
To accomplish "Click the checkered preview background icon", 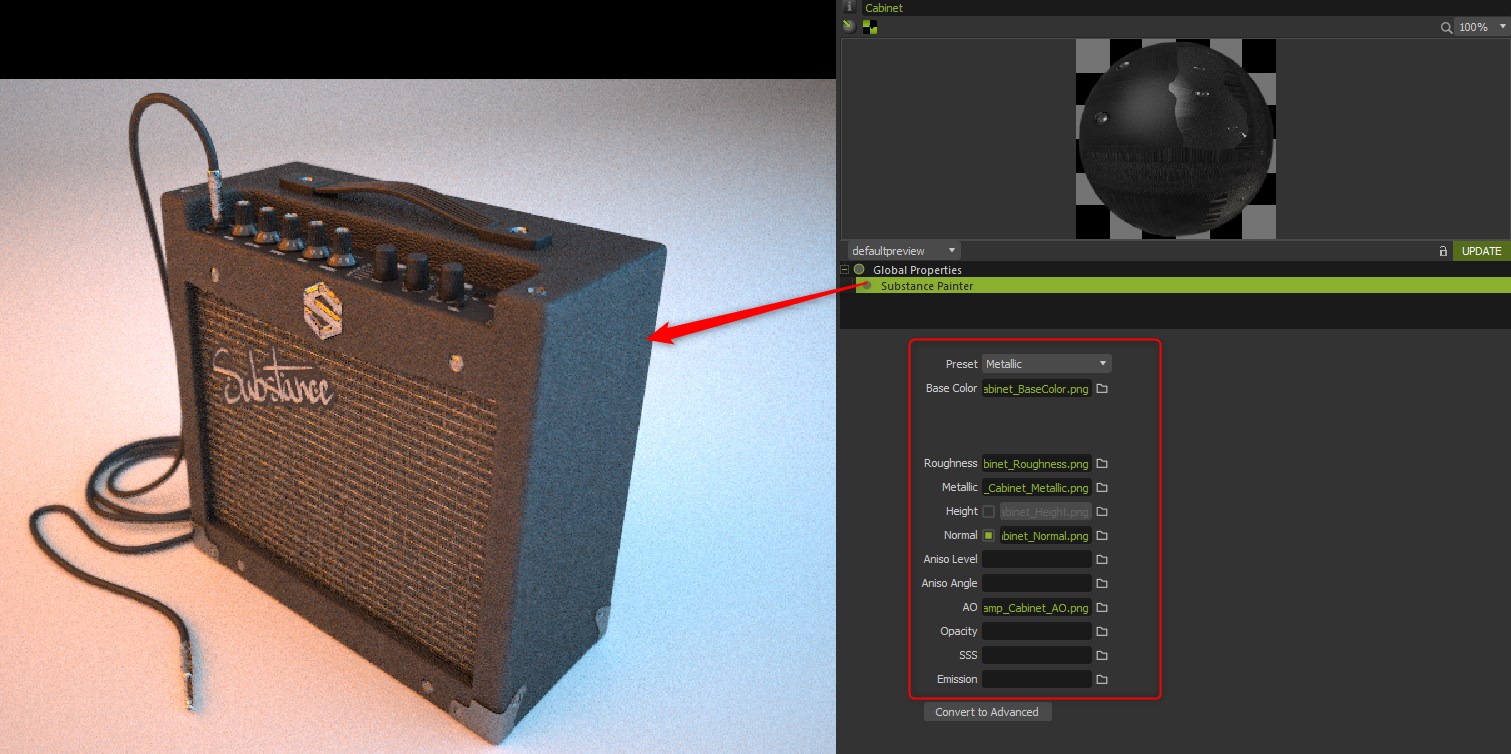I will (x=870, y=27).
